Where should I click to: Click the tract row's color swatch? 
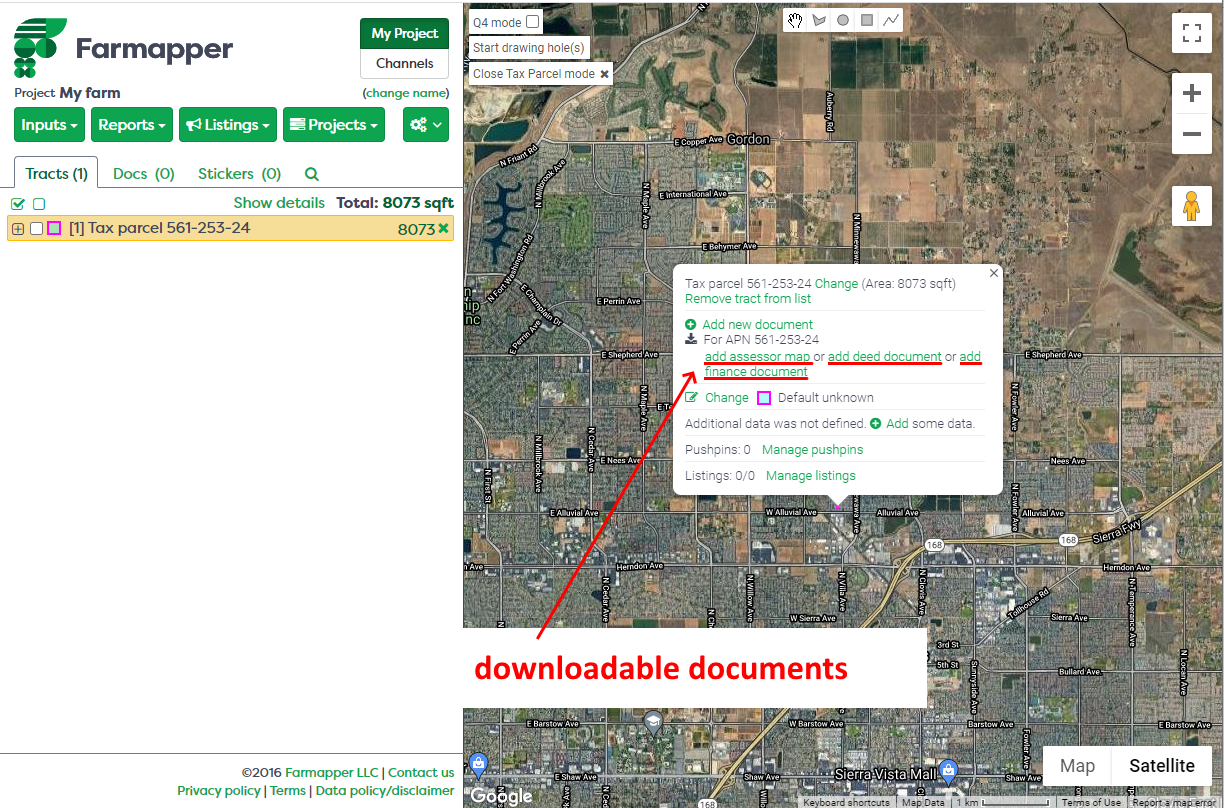click(54, 229)
